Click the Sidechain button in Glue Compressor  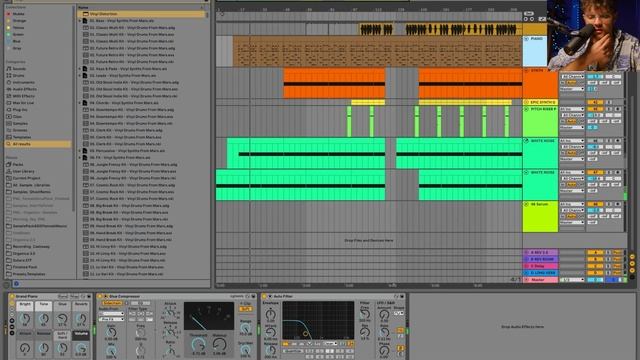click(x=112, y=303)
